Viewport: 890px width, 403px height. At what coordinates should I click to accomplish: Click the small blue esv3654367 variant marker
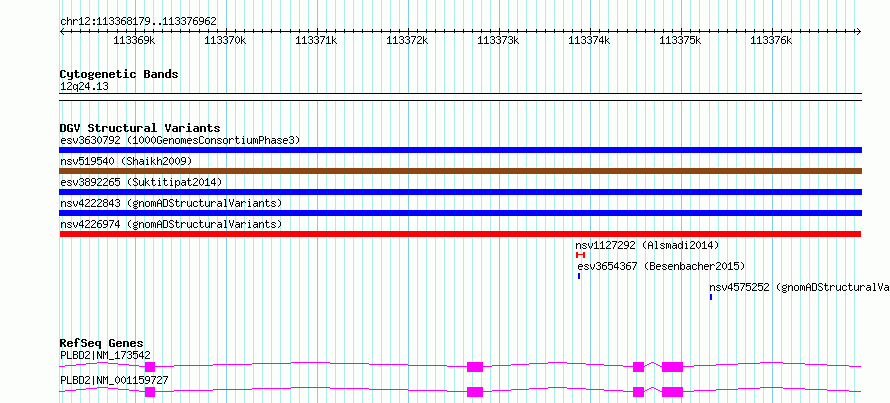pyautogui.click(x=579, y=276)
